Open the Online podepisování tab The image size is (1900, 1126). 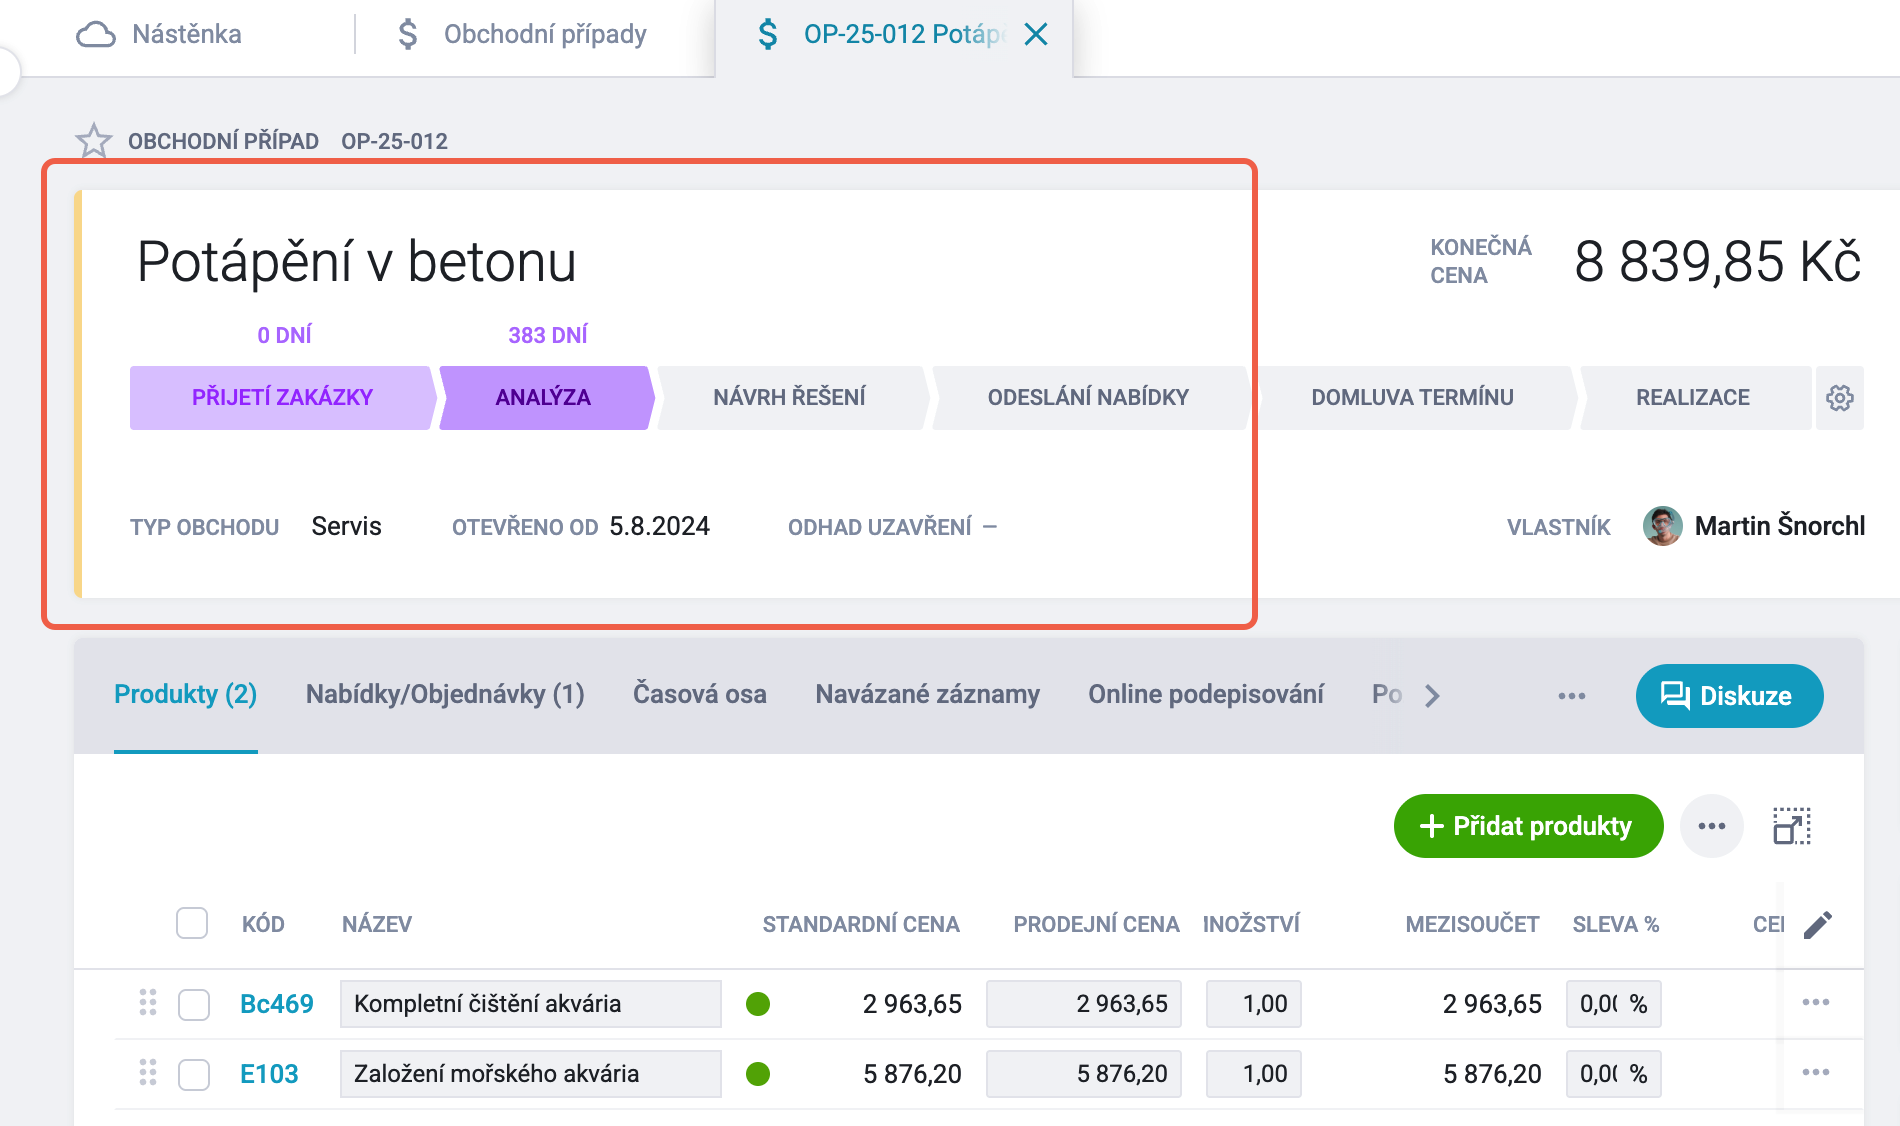tap(1206, 694)
